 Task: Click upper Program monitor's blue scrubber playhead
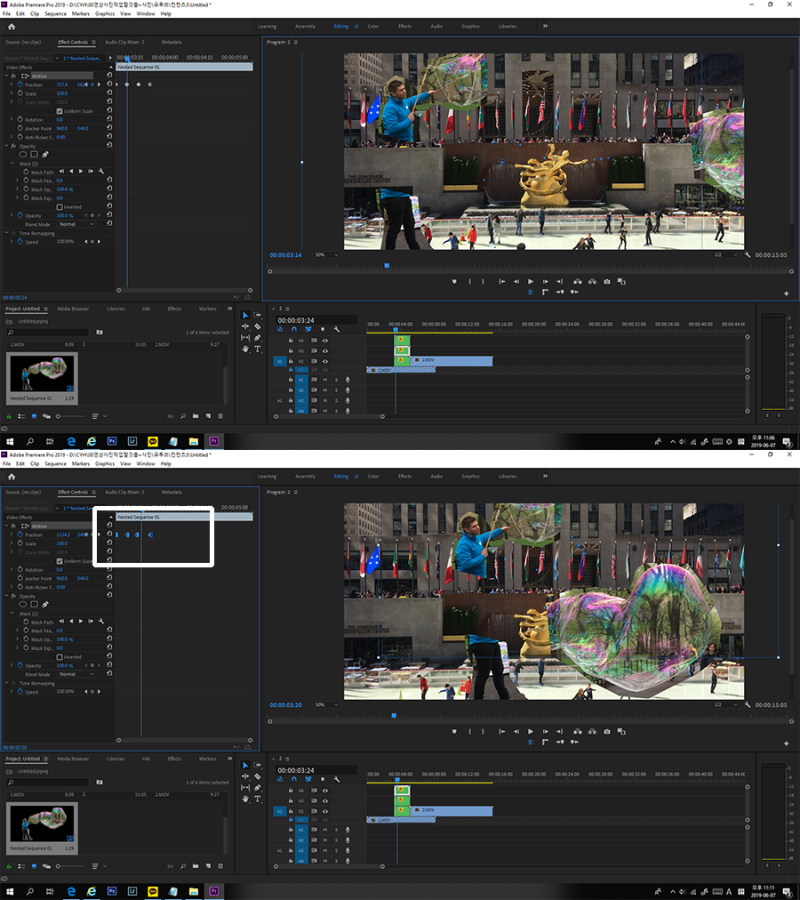pos(387,266)
